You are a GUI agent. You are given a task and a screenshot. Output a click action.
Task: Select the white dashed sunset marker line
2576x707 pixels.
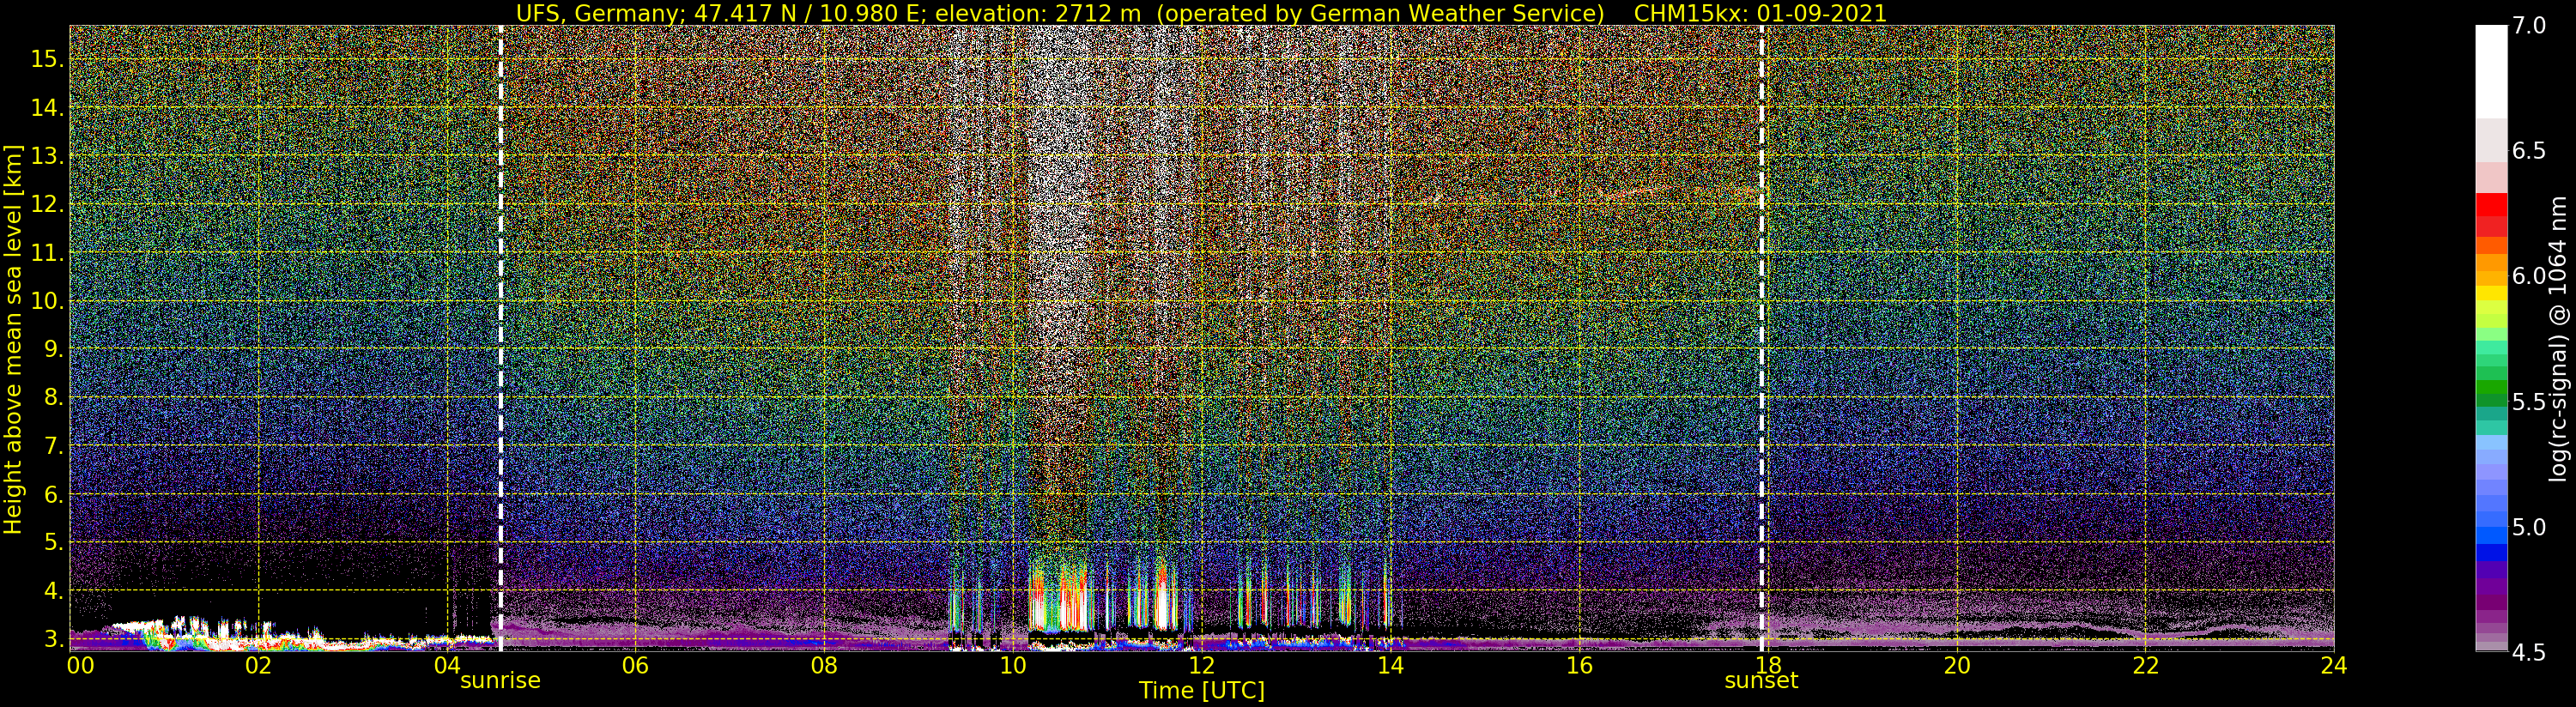1761,338
